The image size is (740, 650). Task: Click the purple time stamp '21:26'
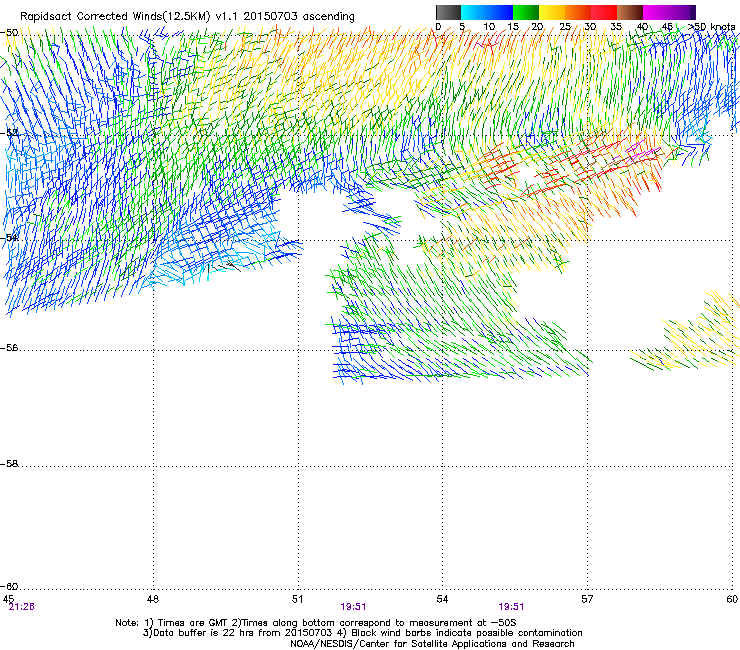tap(22, 607)
